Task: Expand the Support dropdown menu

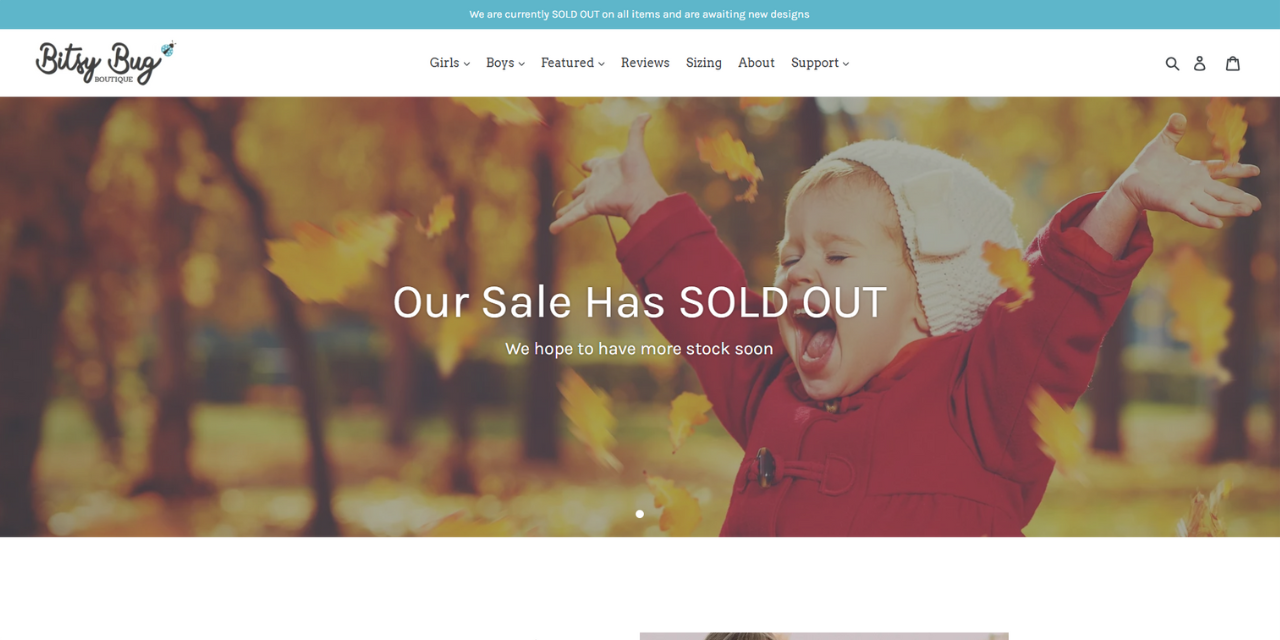Action: (820, 63)
